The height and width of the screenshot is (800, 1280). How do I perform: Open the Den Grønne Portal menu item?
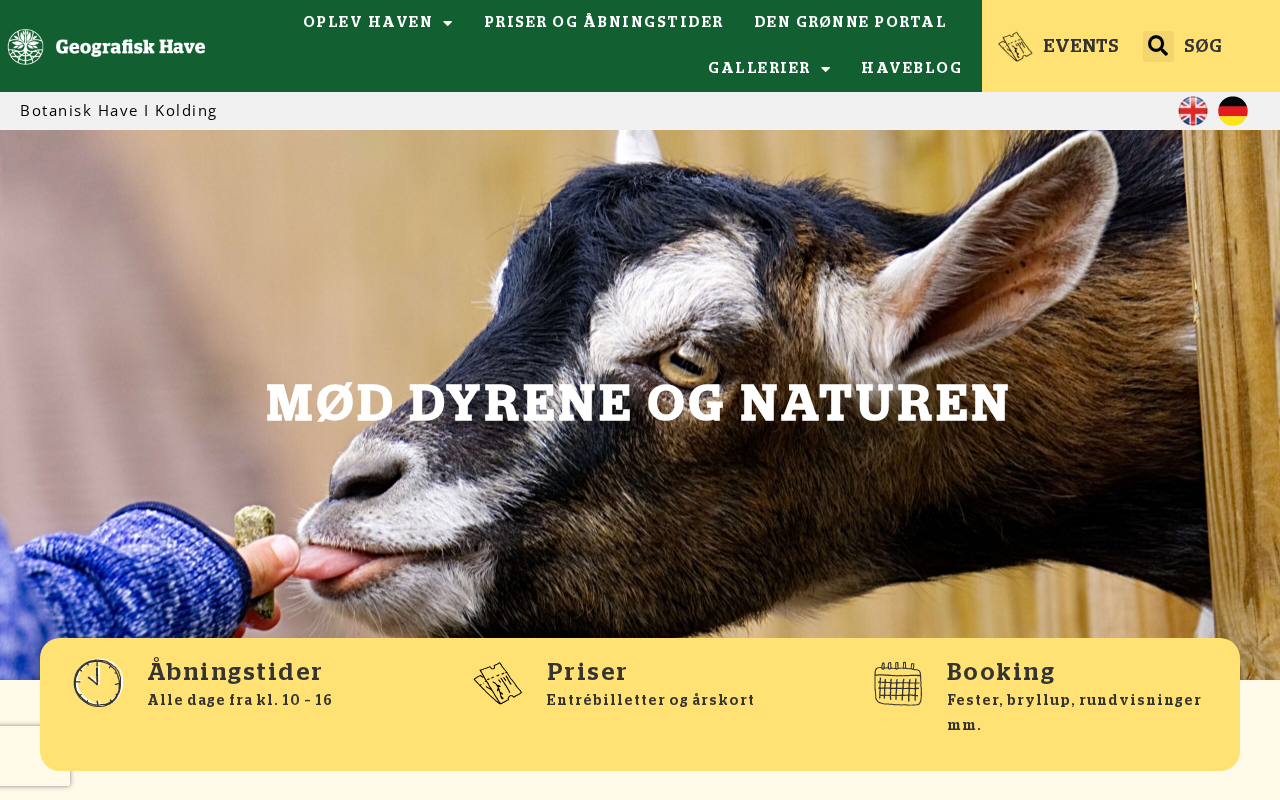(x=850, y=22)
